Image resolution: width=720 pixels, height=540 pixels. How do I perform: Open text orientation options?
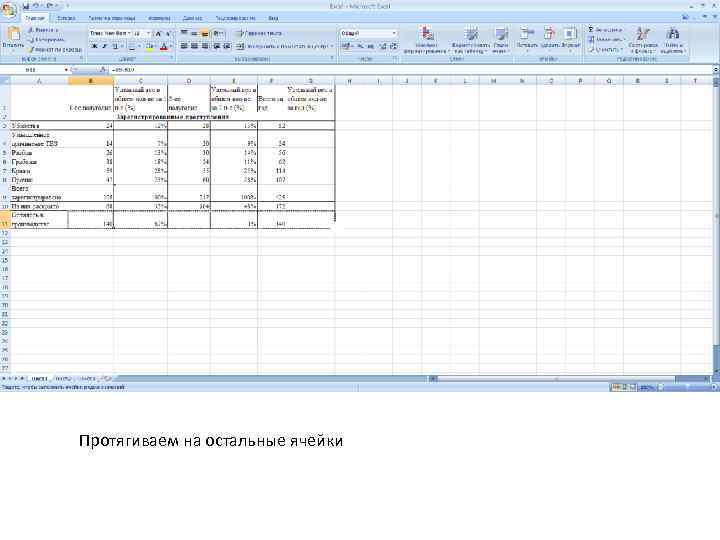[x=219, y=33]
